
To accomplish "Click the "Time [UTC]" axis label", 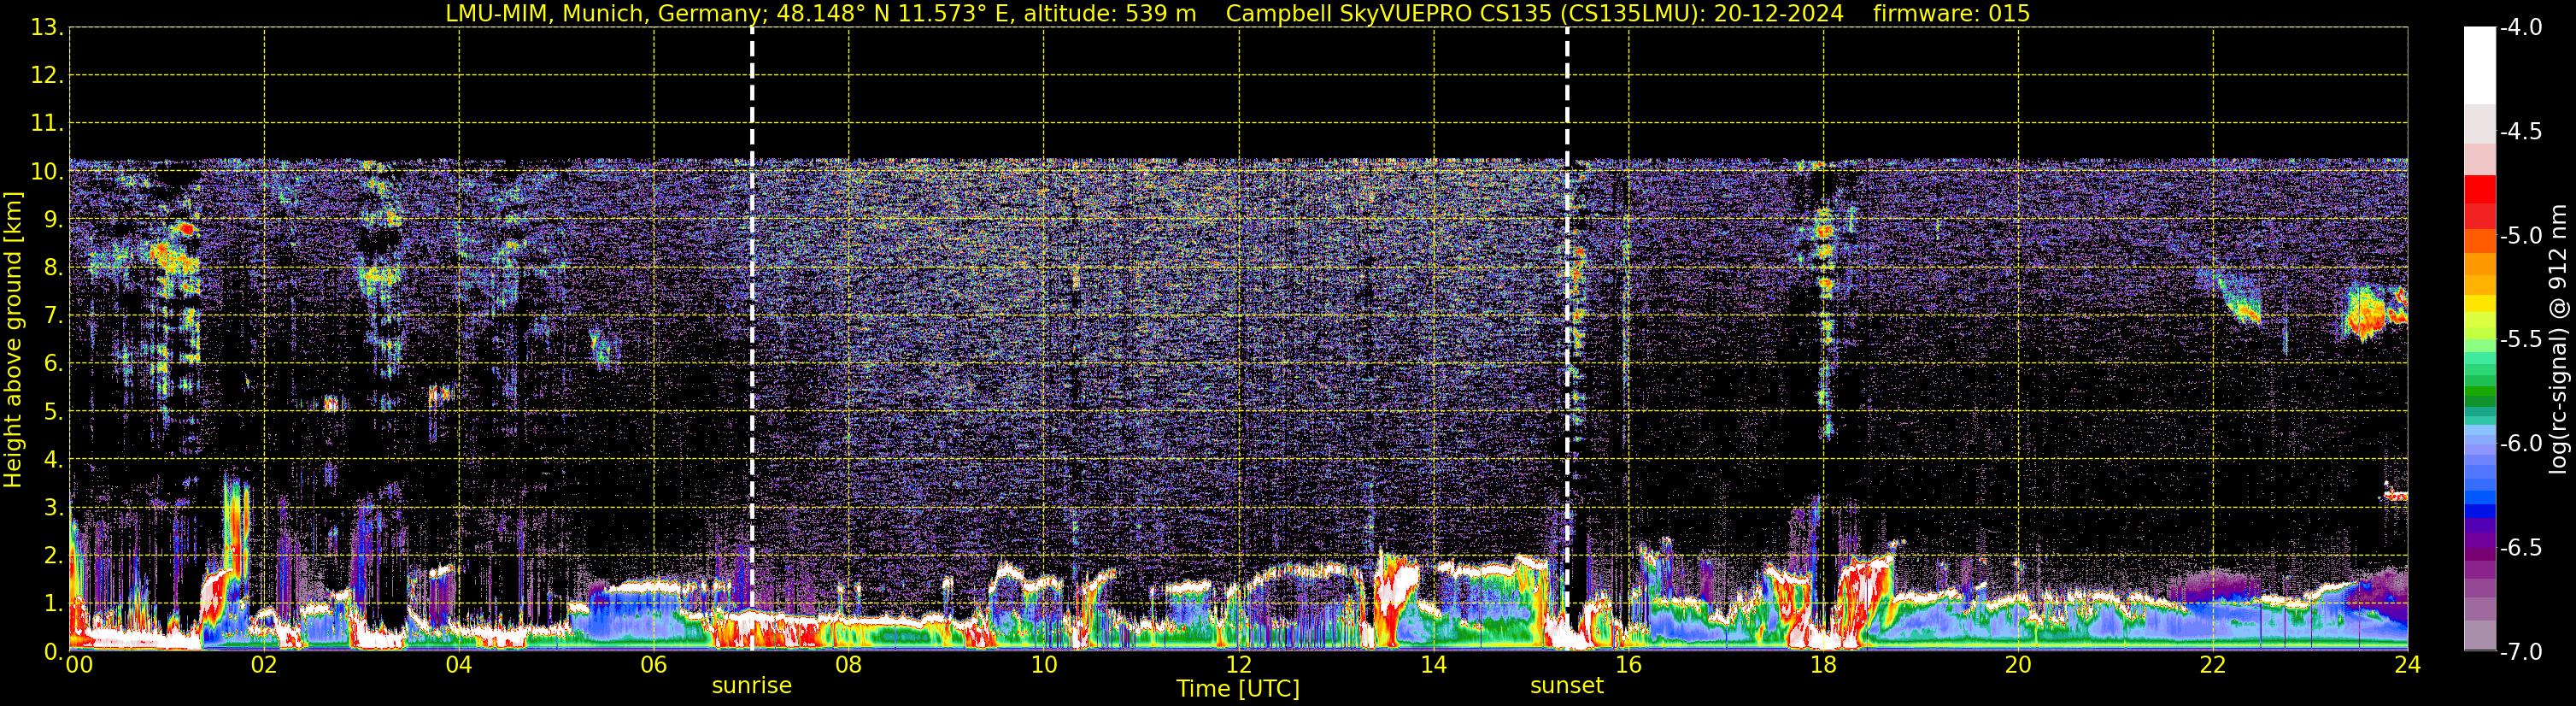I will pyautogui.click(x=1238, y=689).
